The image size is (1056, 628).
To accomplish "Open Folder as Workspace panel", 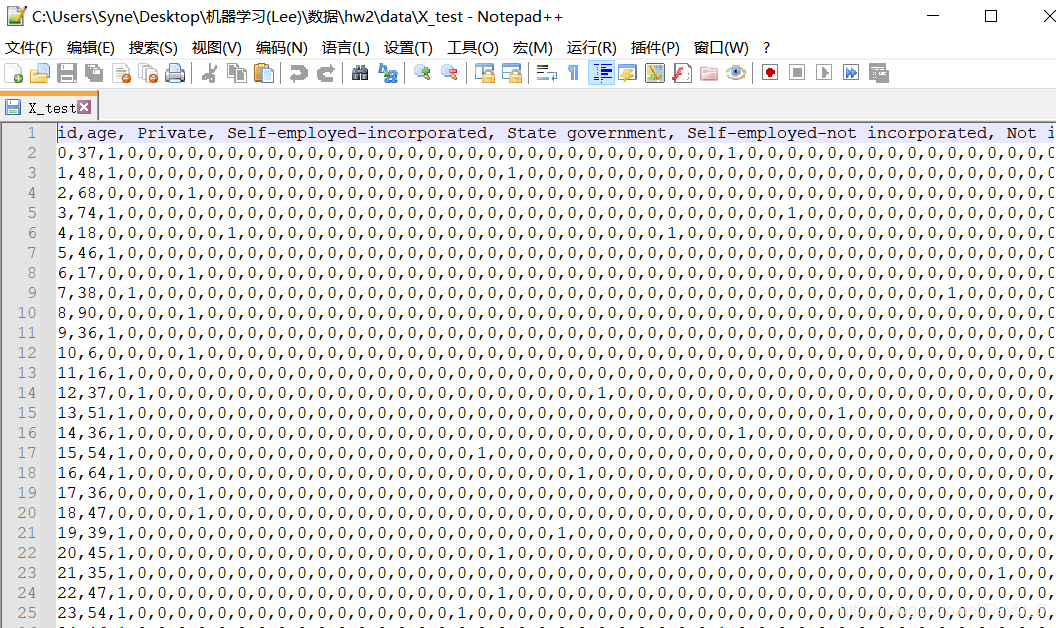I will pos(708,73).
